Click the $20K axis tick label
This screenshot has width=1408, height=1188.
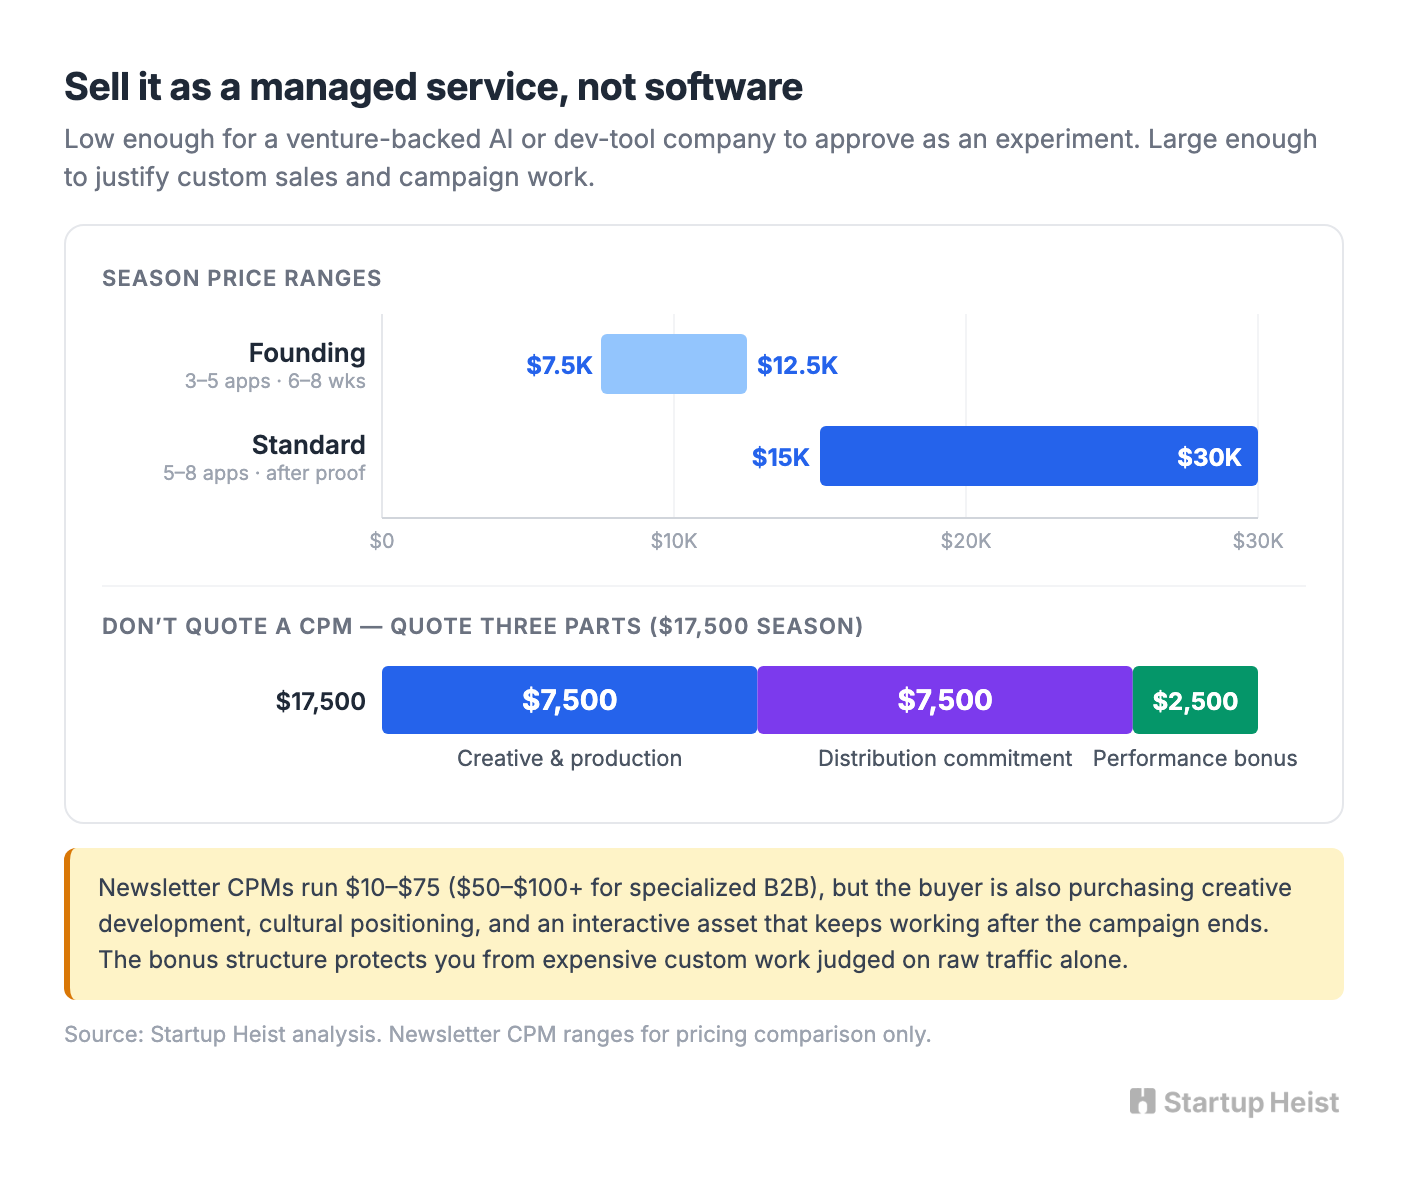966,541
